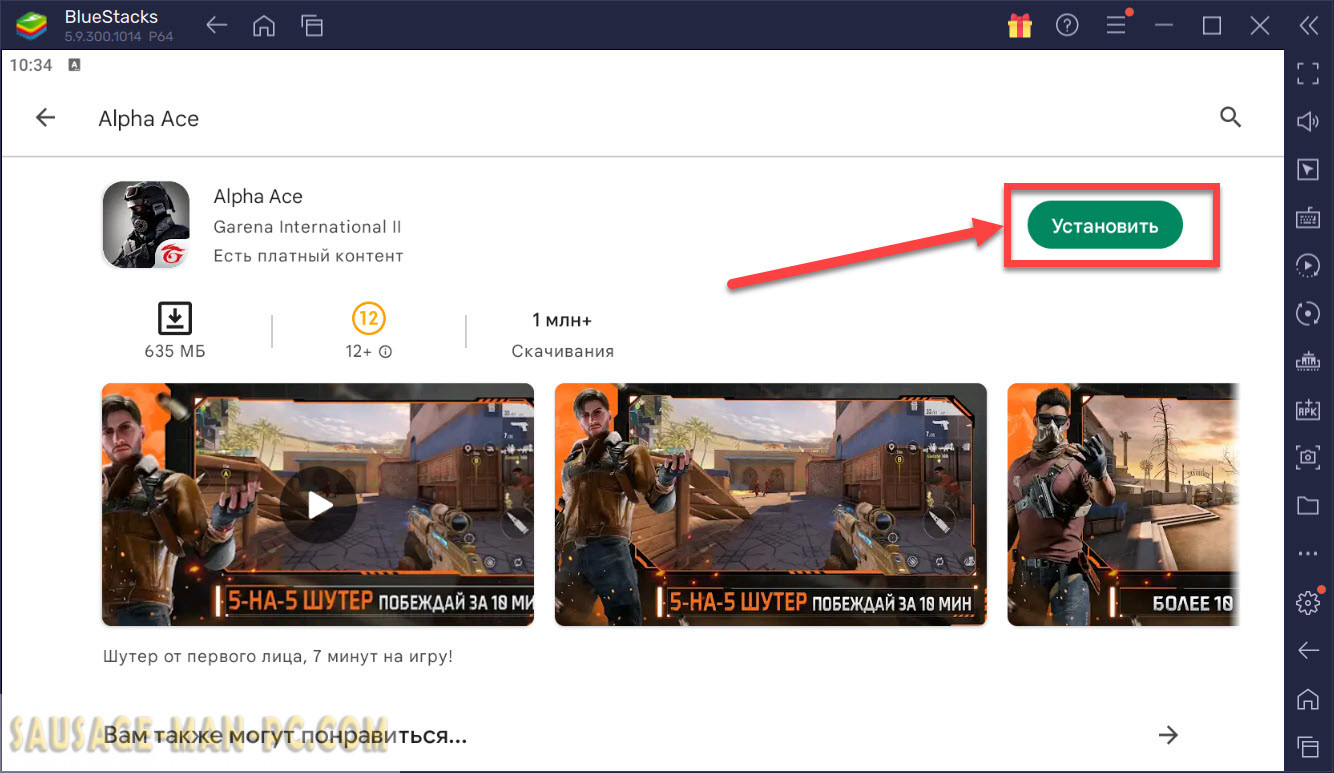Click the back arrow in the right sidebar
The height and width of the screenshot is (773, 1334).
(x=1308, y=651)
